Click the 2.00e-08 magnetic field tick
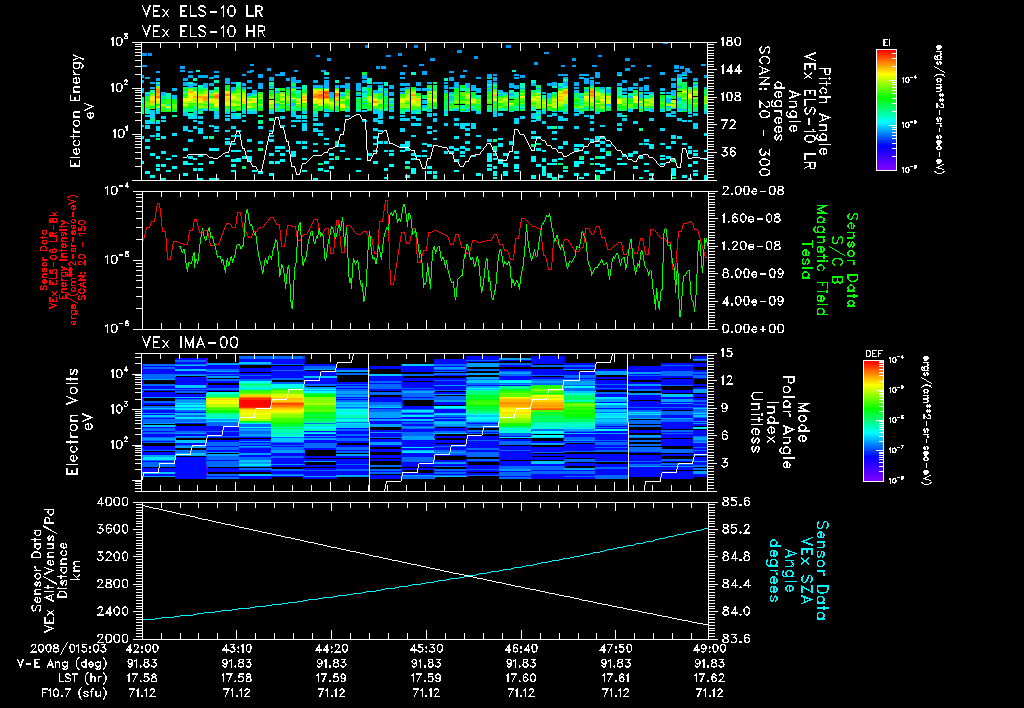This screenshot has height=708, width=1024. click(752, 191)
